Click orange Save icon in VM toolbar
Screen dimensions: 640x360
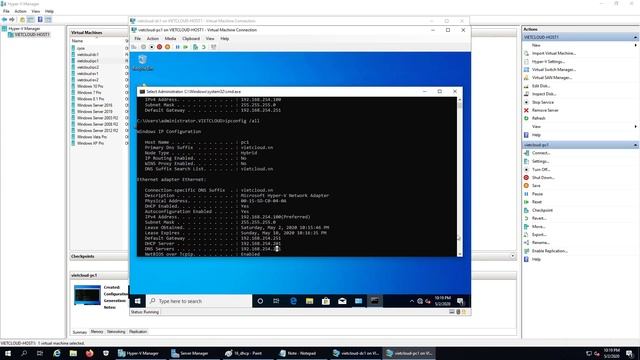pos(167,47)
